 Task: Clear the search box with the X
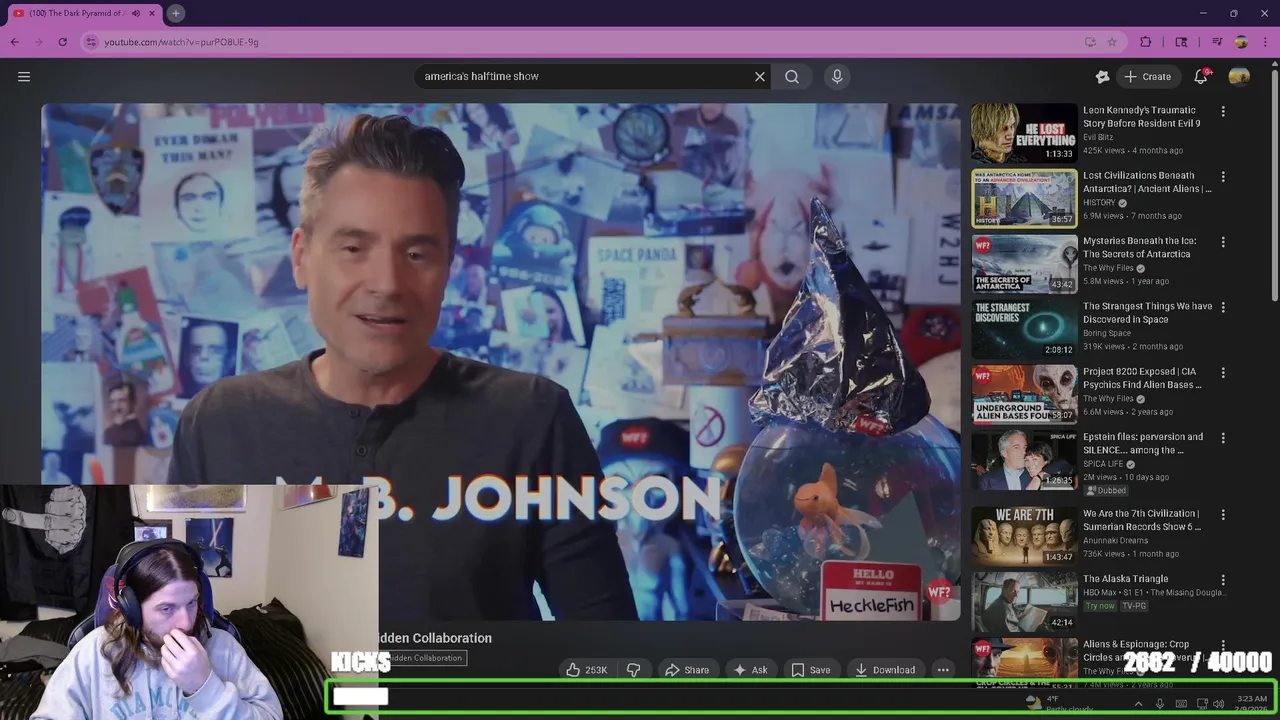(x=760, y=76)
